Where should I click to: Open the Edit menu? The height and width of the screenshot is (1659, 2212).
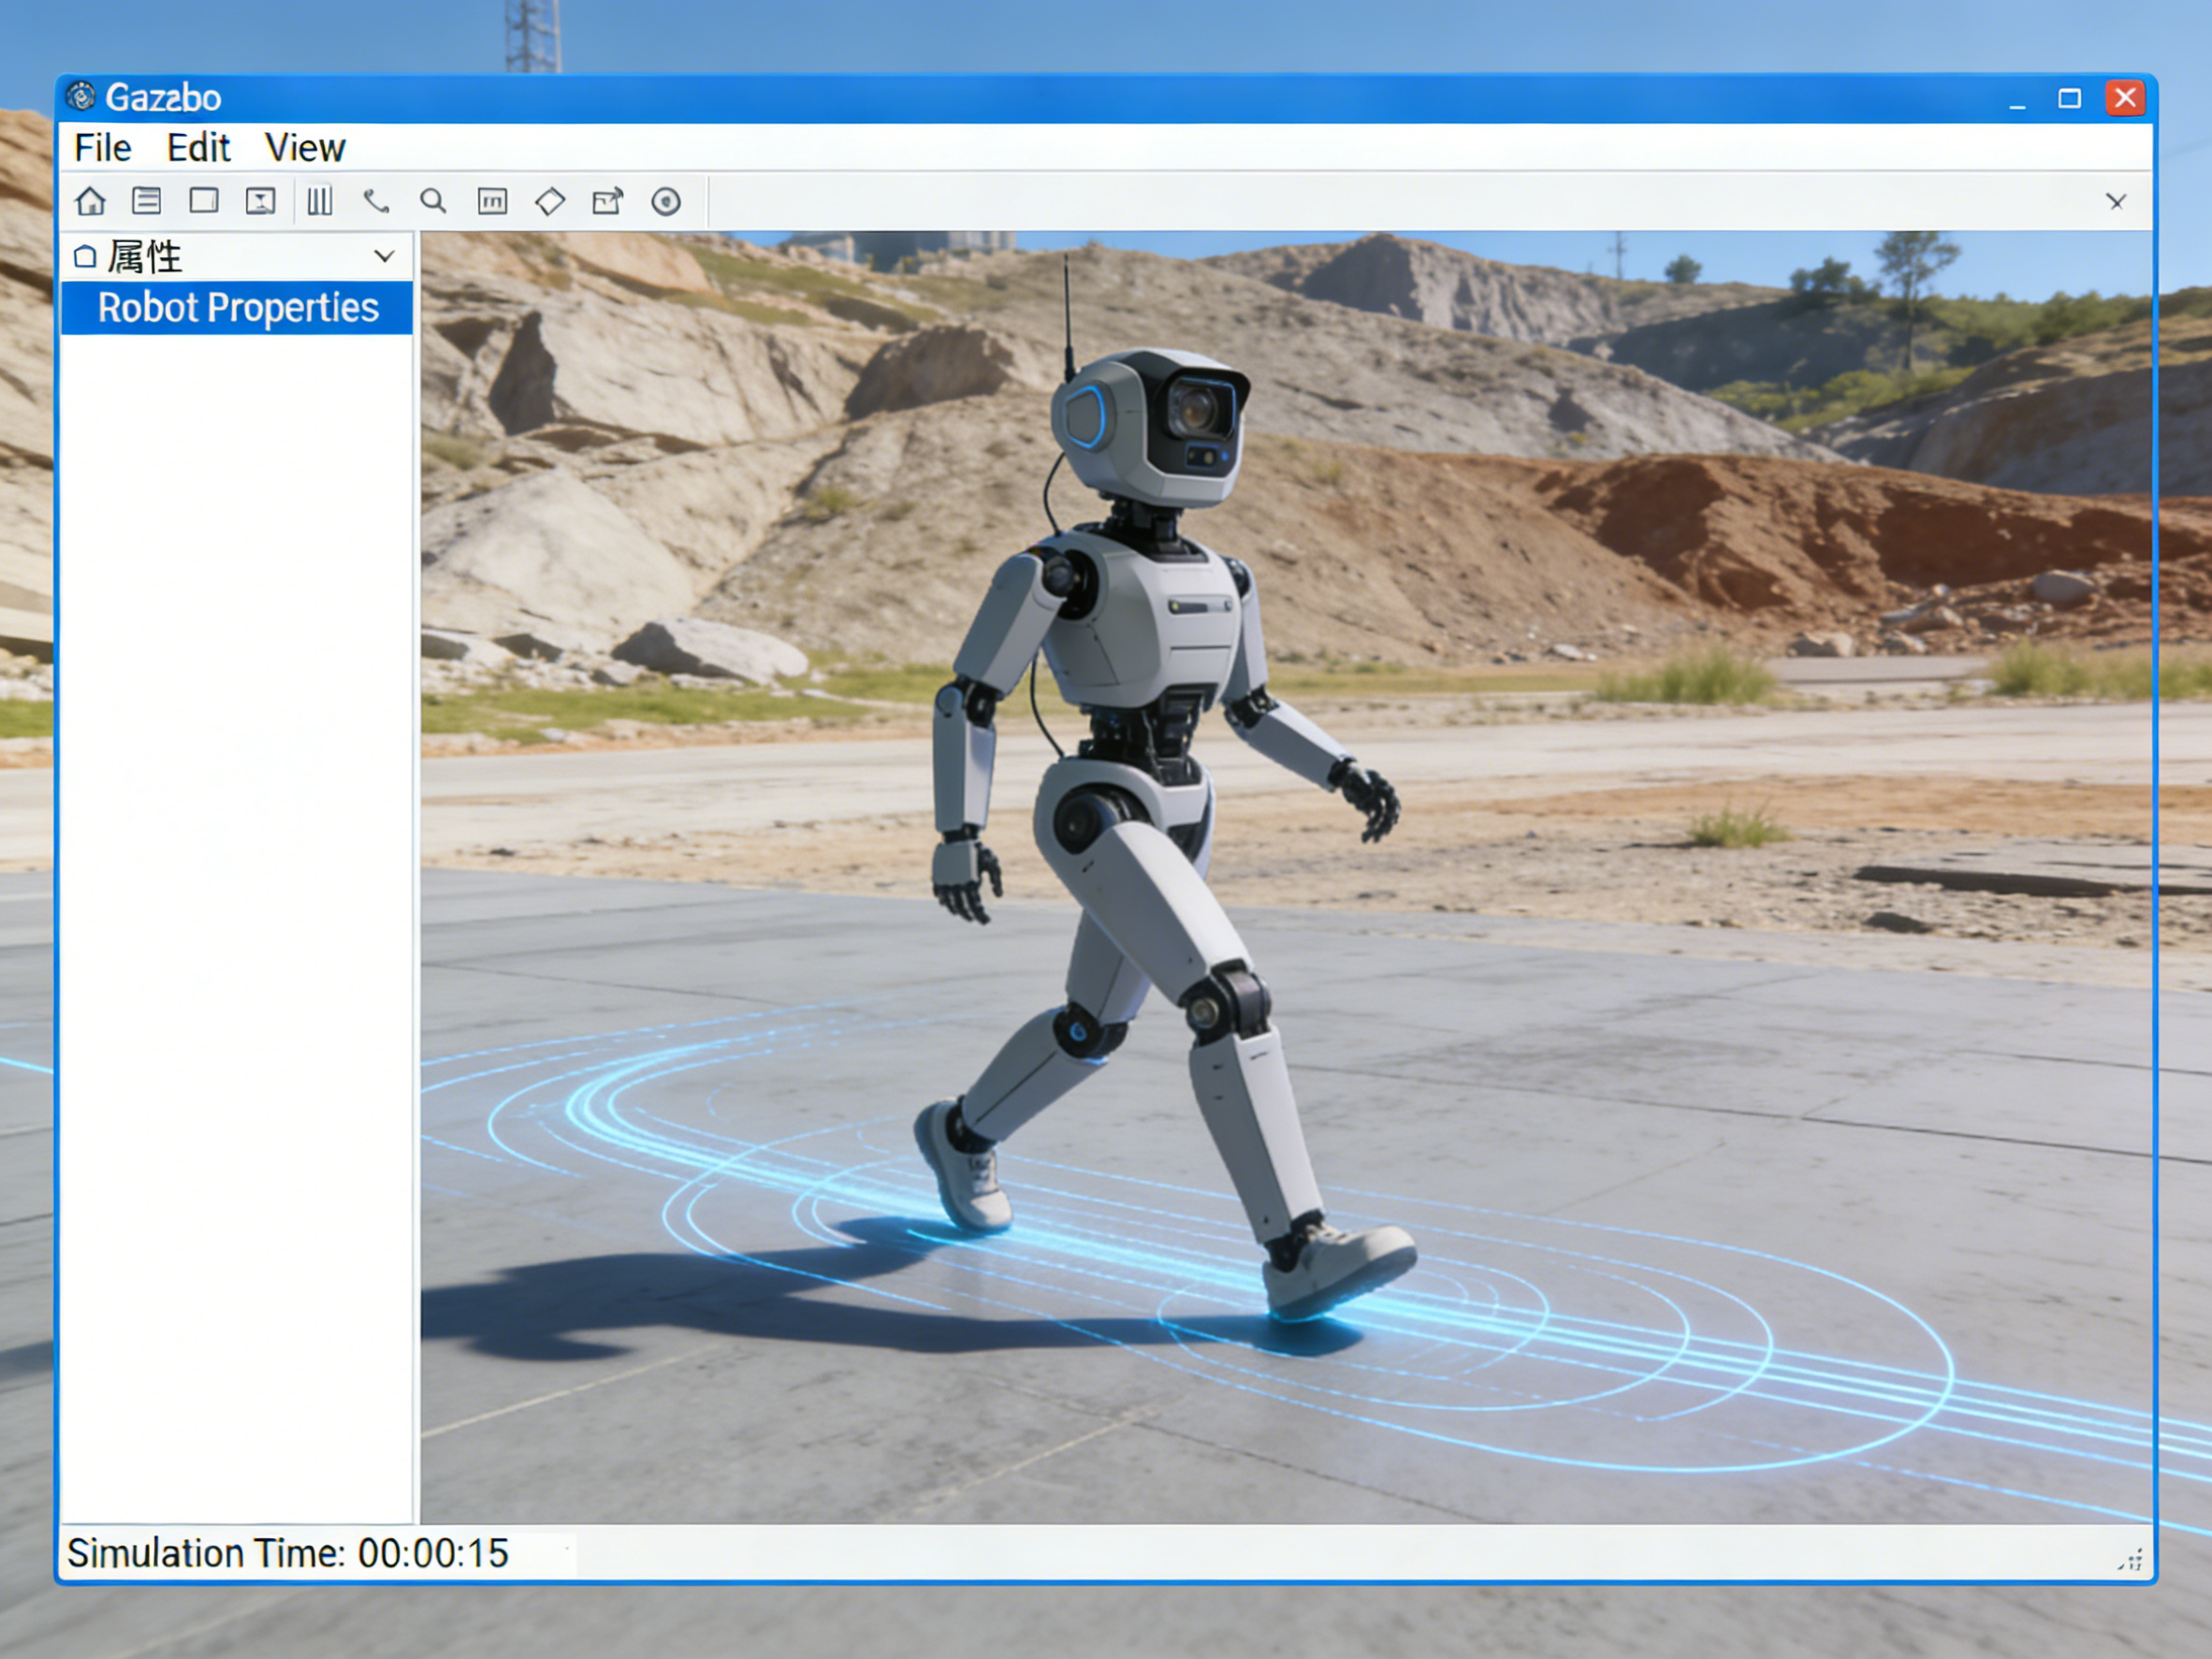(x=198, y=148)
